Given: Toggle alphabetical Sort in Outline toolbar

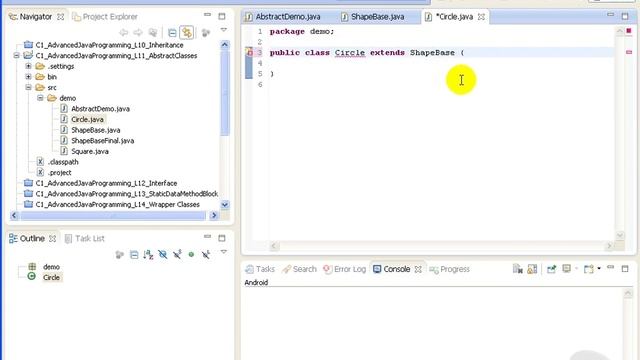Looking at the screenshot, I should coord(148,255).
